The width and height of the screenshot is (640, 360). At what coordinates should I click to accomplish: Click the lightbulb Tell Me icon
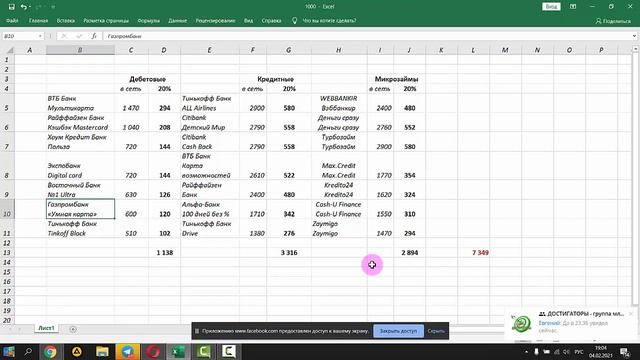tap(294, 20)
